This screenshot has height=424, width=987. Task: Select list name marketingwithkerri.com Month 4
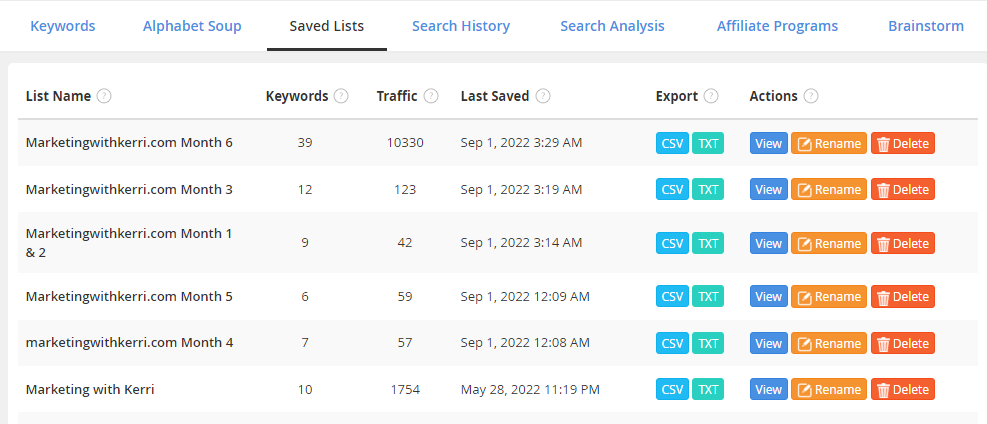(x=130, y=343)
